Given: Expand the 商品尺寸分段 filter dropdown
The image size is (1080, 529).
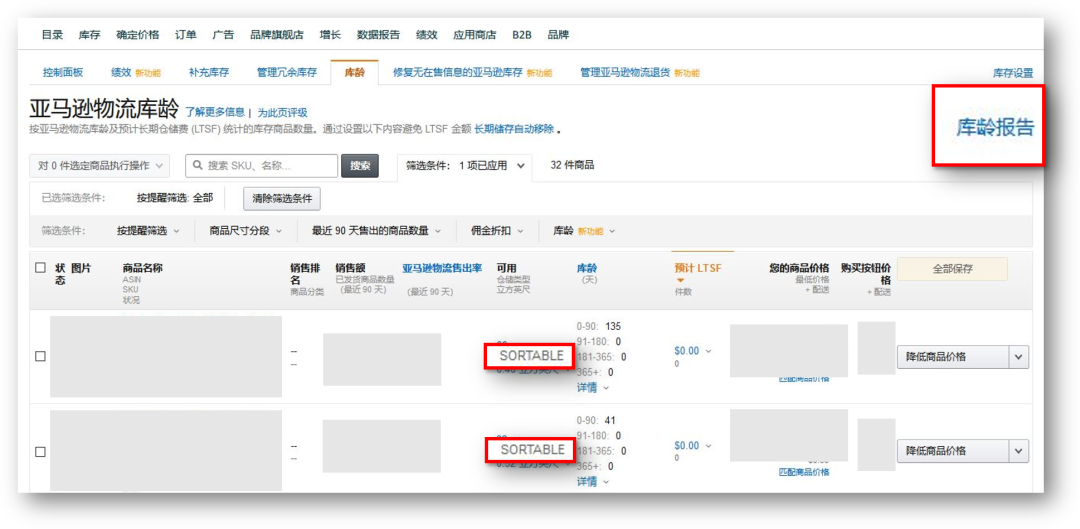Looking at the screenshot, I should [x=246, y=231].
